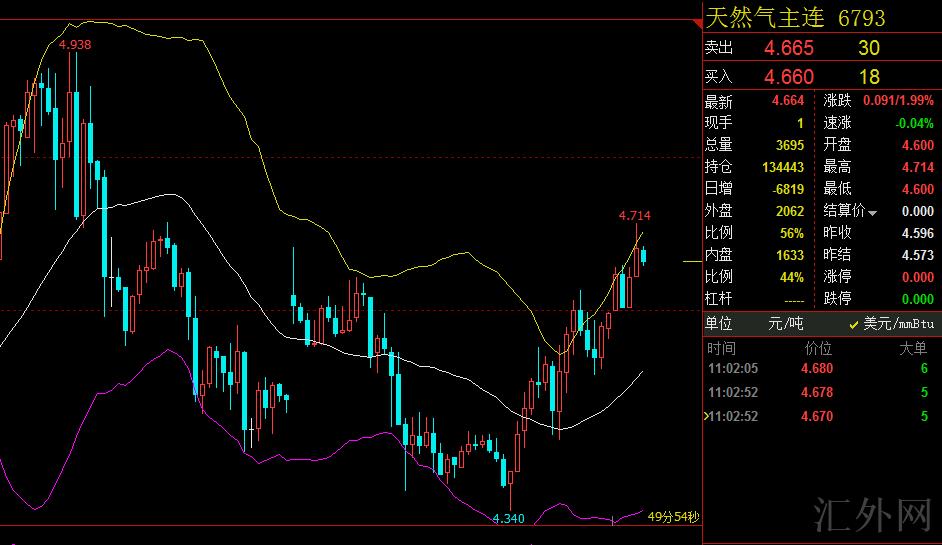Click the arrow marker beside last trade row

point(709,416)
